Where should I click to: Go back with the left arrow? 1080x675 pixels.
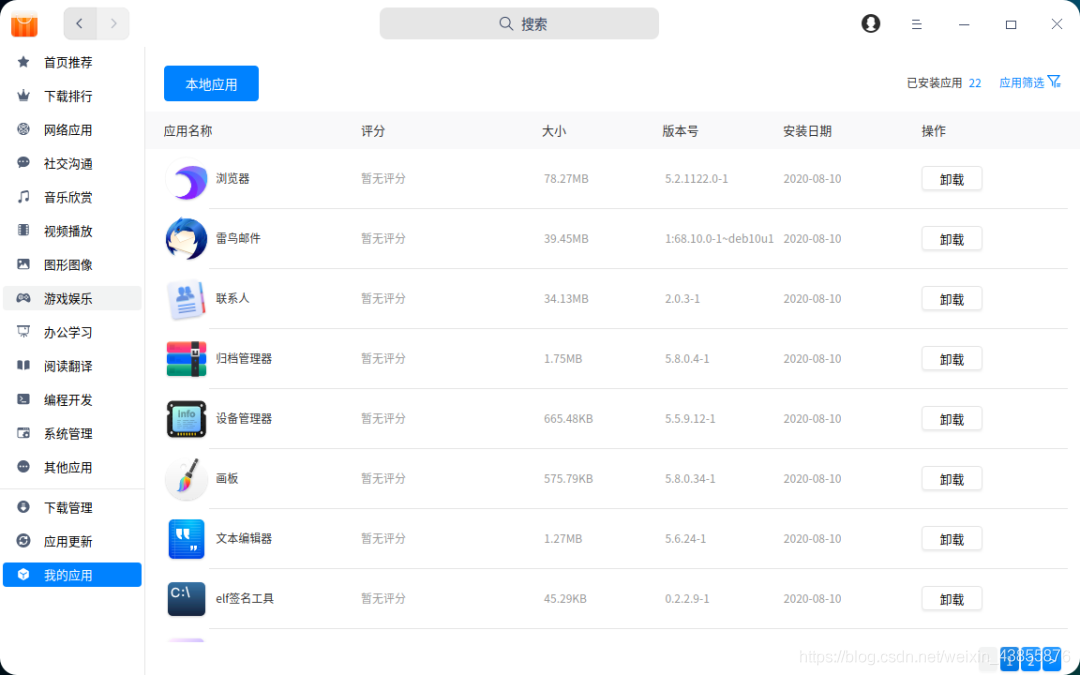click(80, 23)
